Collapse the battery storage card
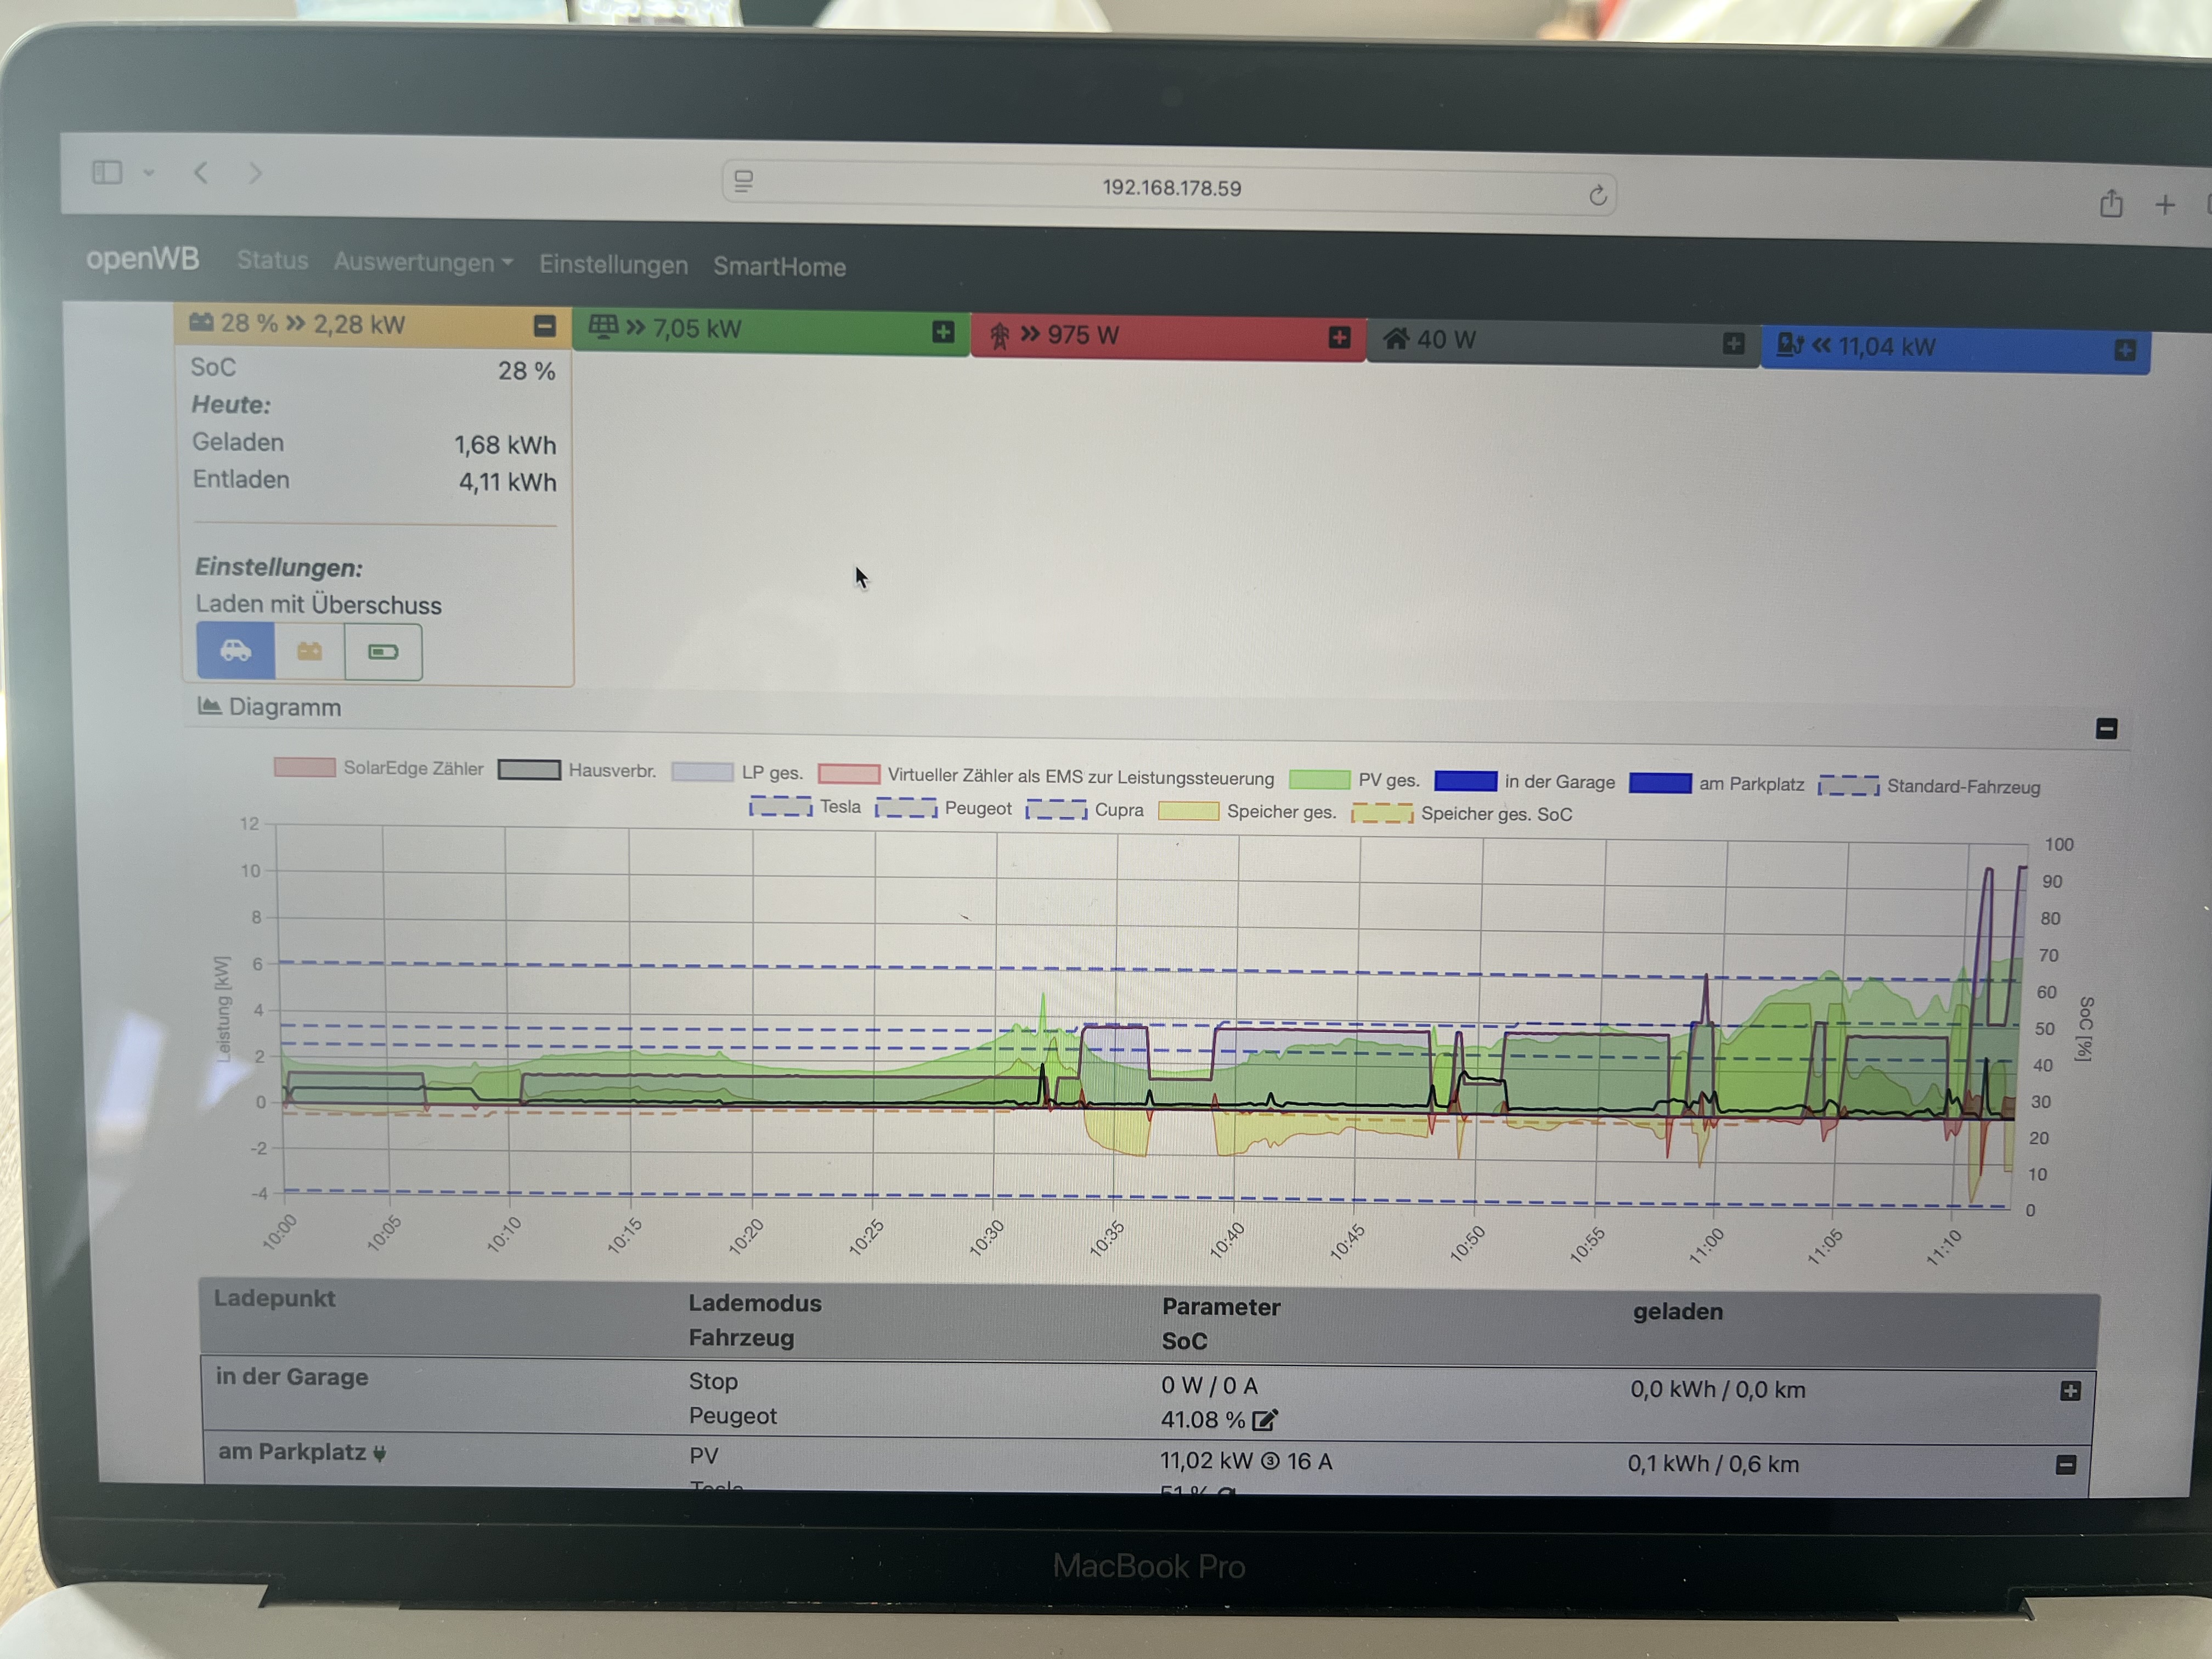 (544, 325)
